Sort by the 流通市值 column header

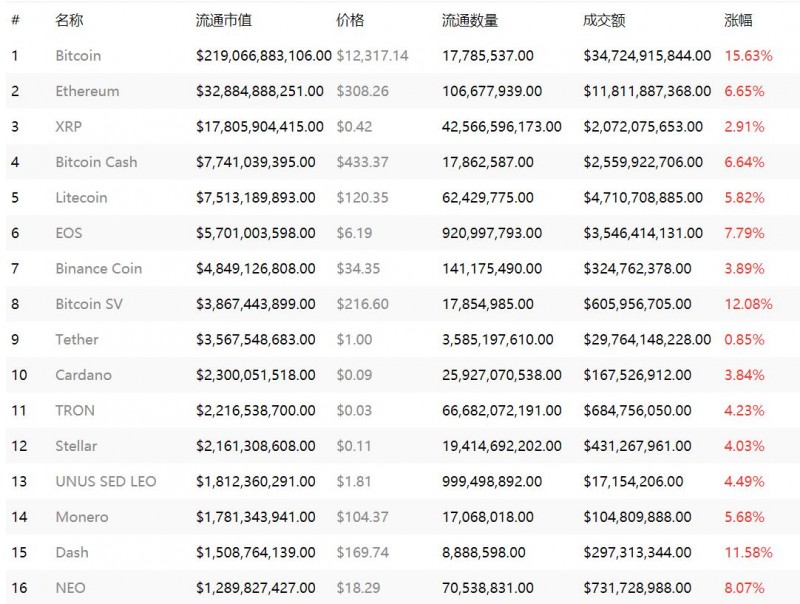coord(224,20)
